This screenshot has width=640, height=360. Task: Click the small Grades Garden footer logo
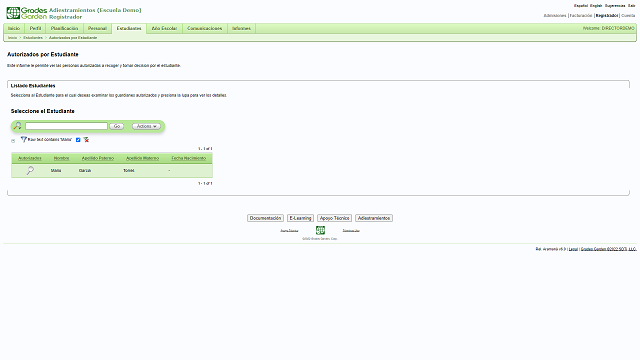click(320, 230)
